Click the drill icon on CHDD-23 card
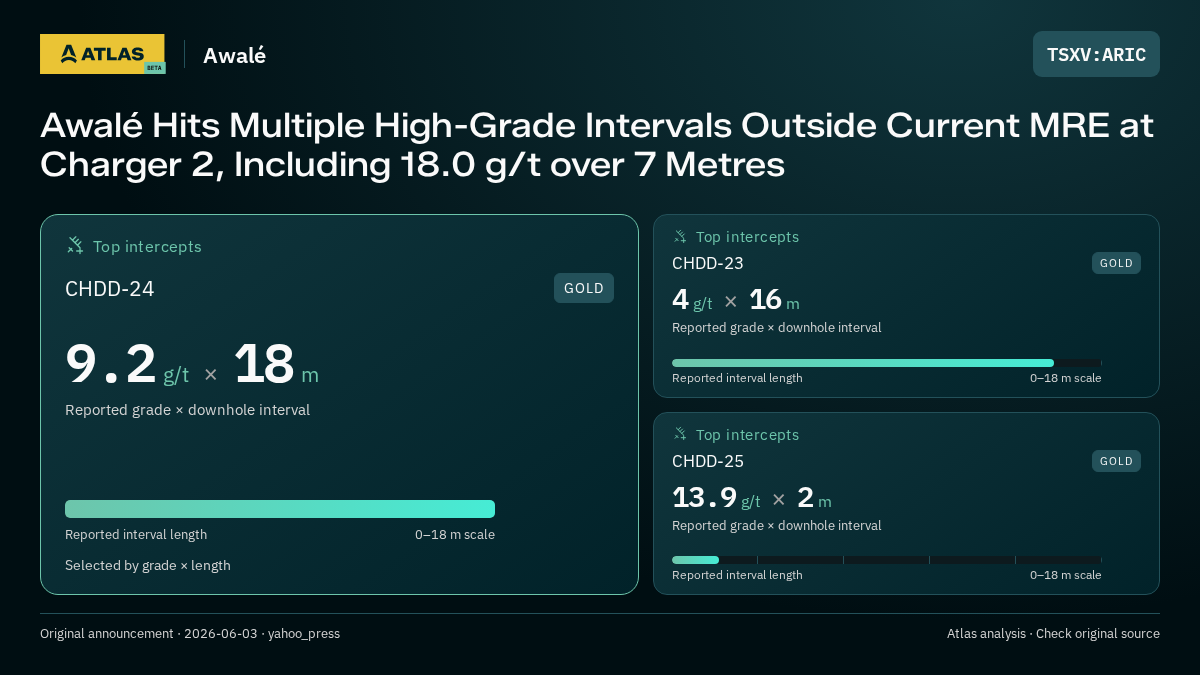Image resolution: width=1200 pixels, height=675 pixels. [680, 236]
